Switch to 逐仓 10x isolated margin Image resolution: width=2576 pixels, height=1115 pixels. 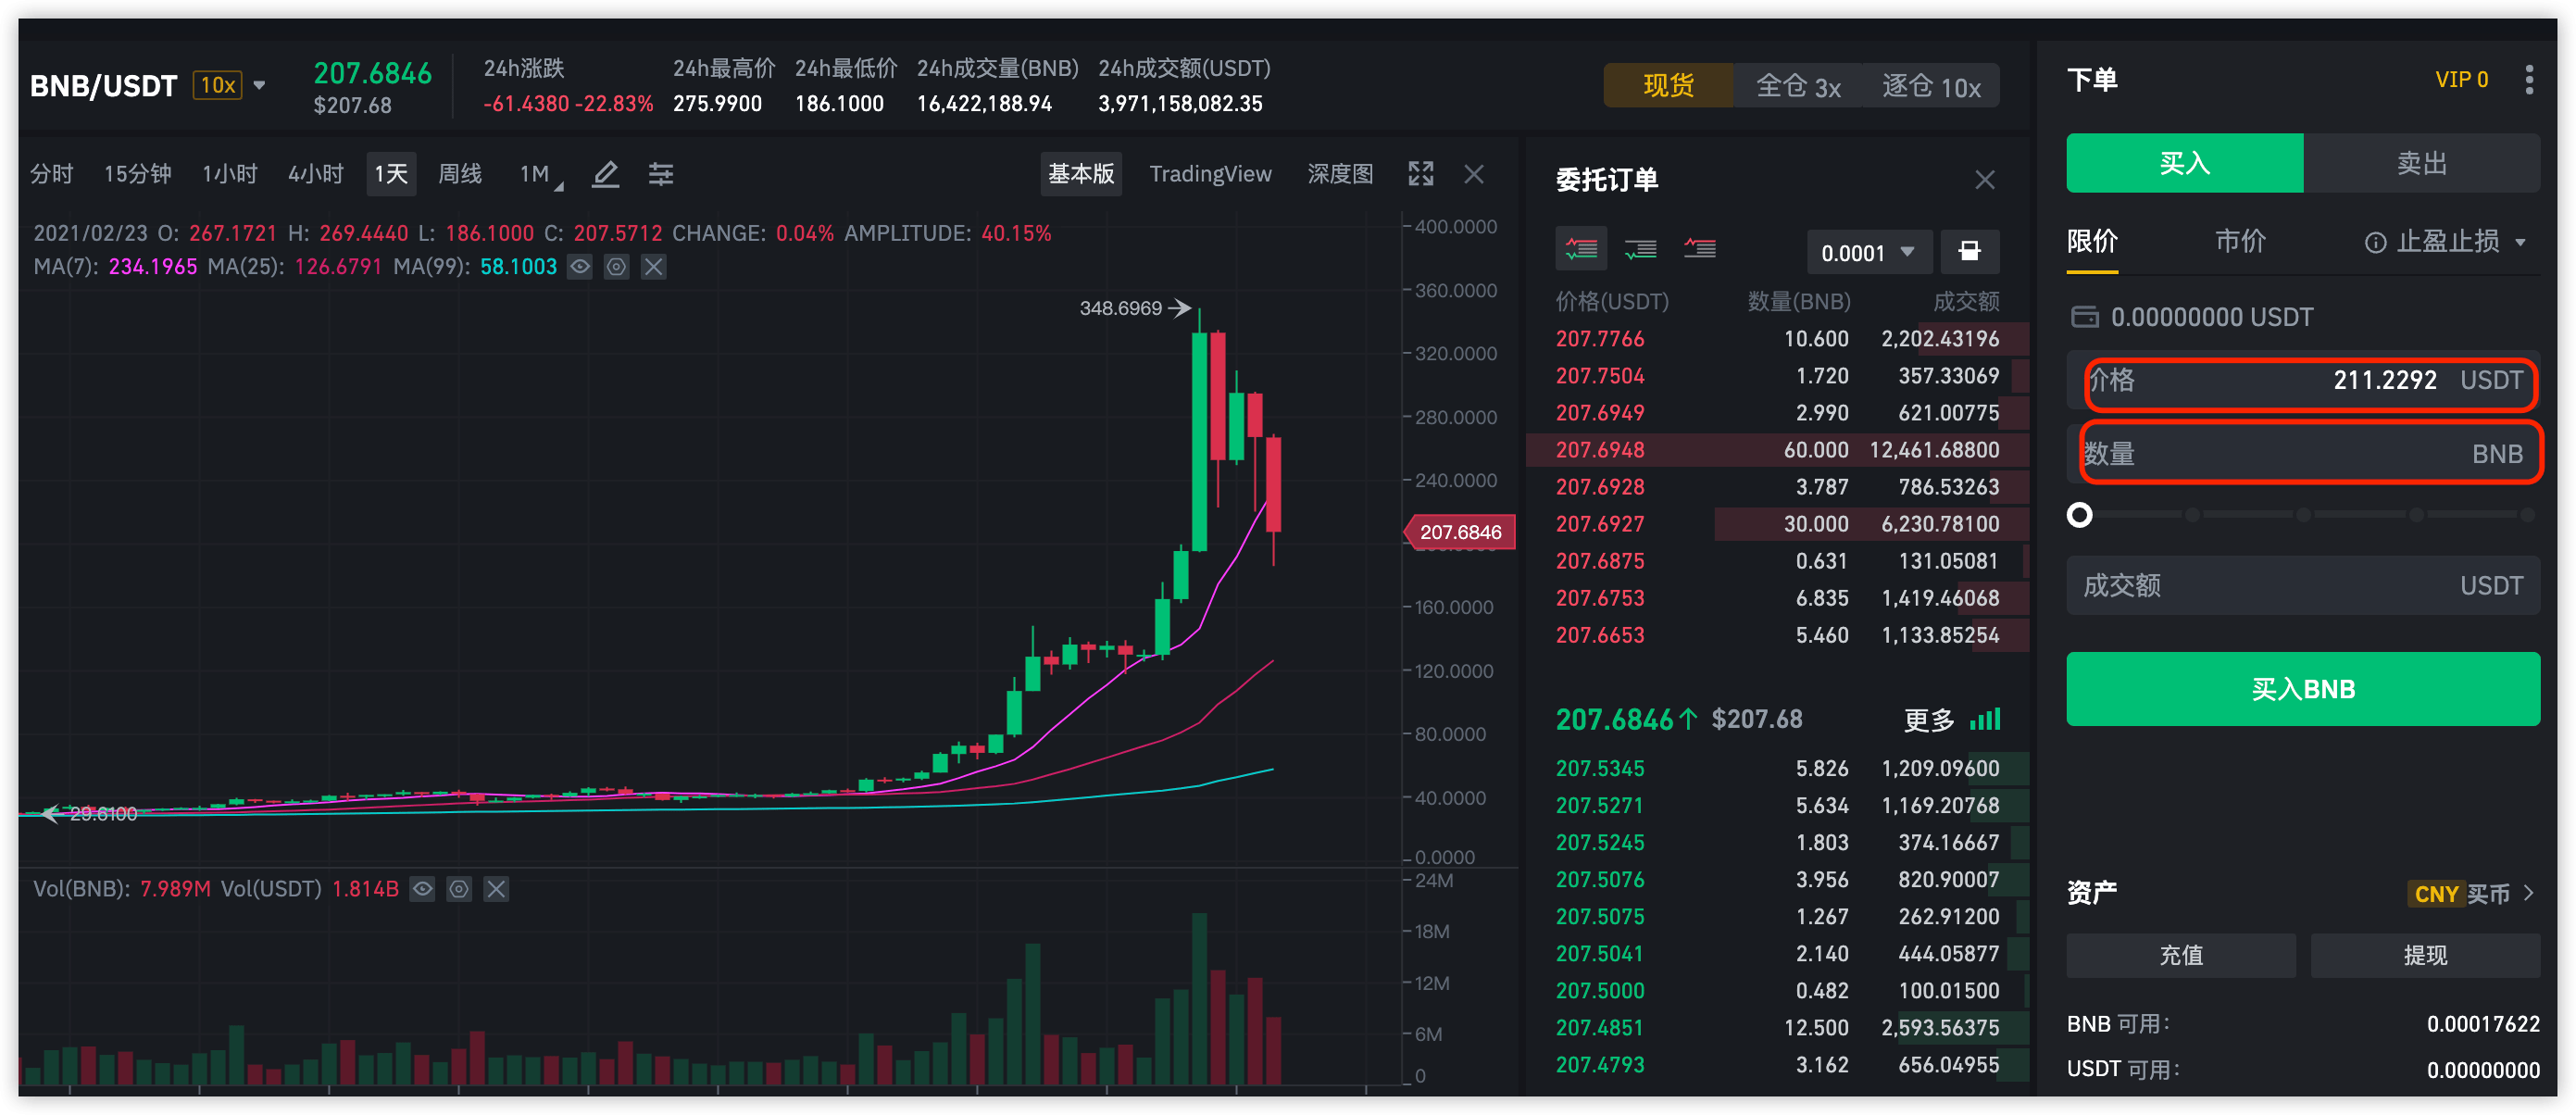(x=1931, y=86)
